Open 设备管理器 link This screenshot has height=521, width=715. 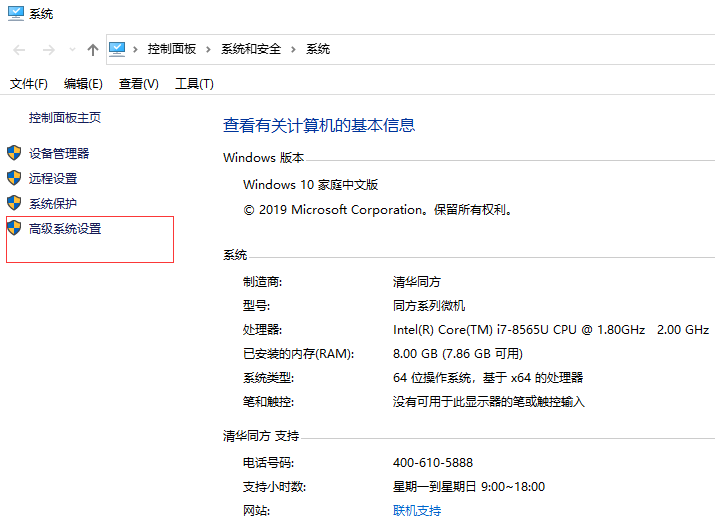pos(59,154)
